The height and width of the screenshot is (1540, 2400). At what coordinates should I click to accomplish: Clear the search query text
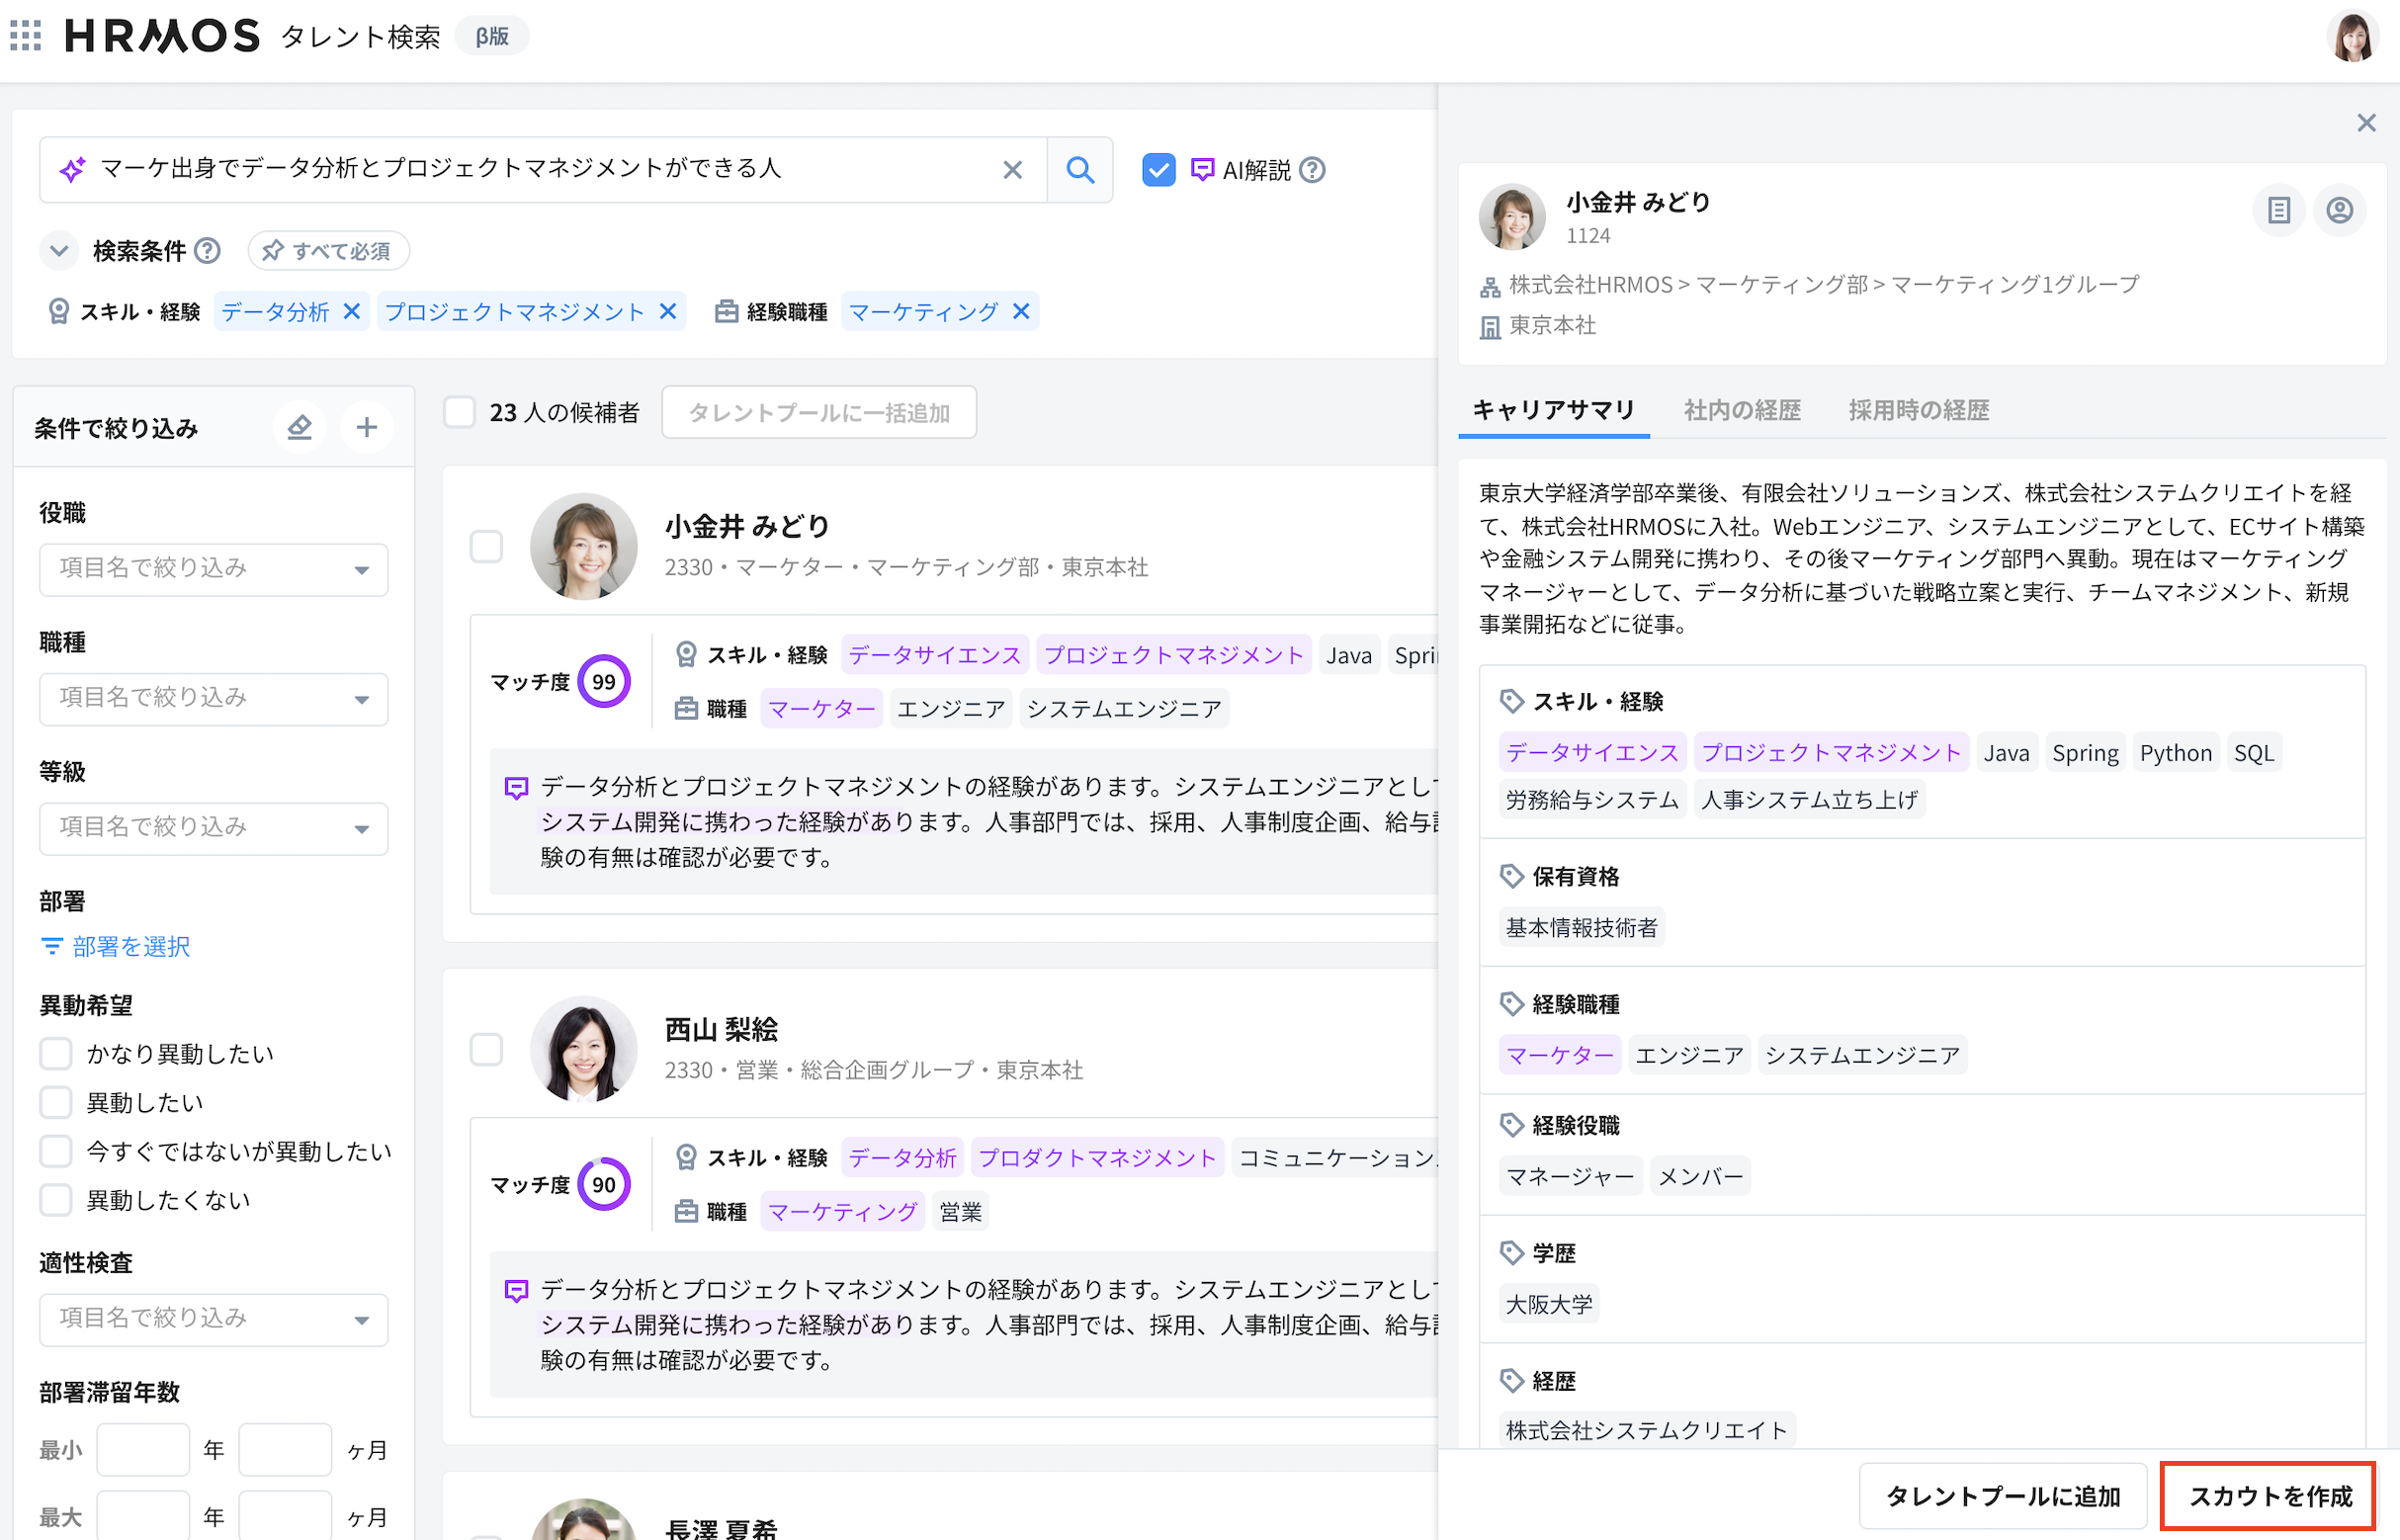click(x=1012, y=170)
